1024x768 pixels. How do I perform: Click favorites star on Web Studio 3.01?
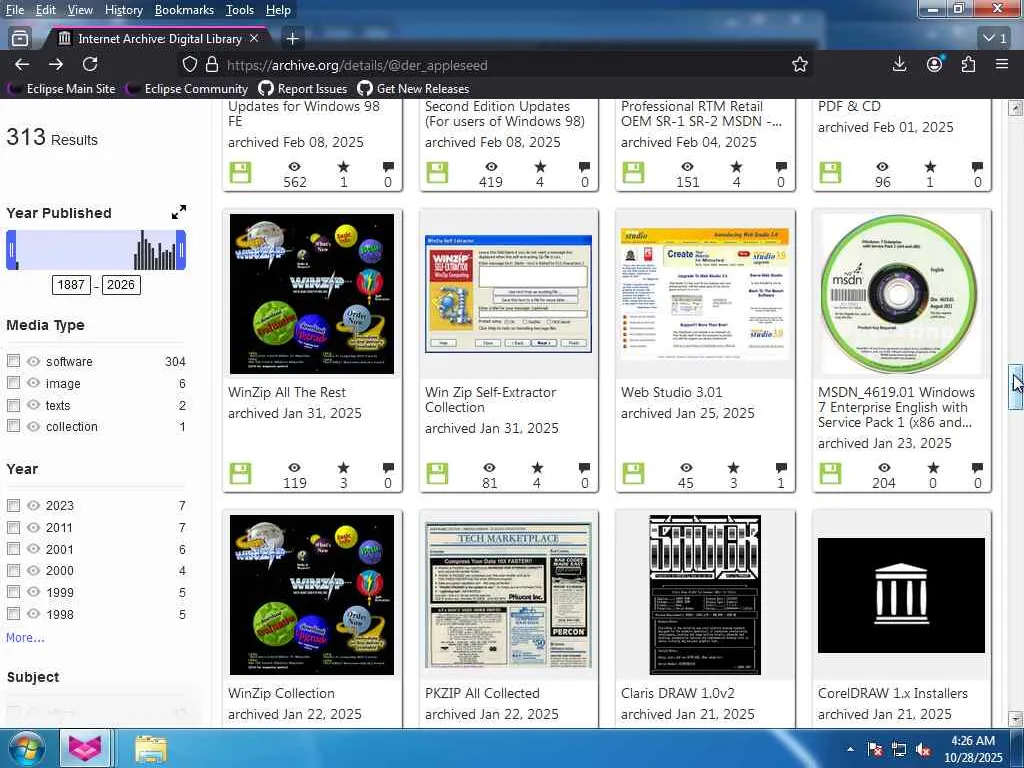733,468
